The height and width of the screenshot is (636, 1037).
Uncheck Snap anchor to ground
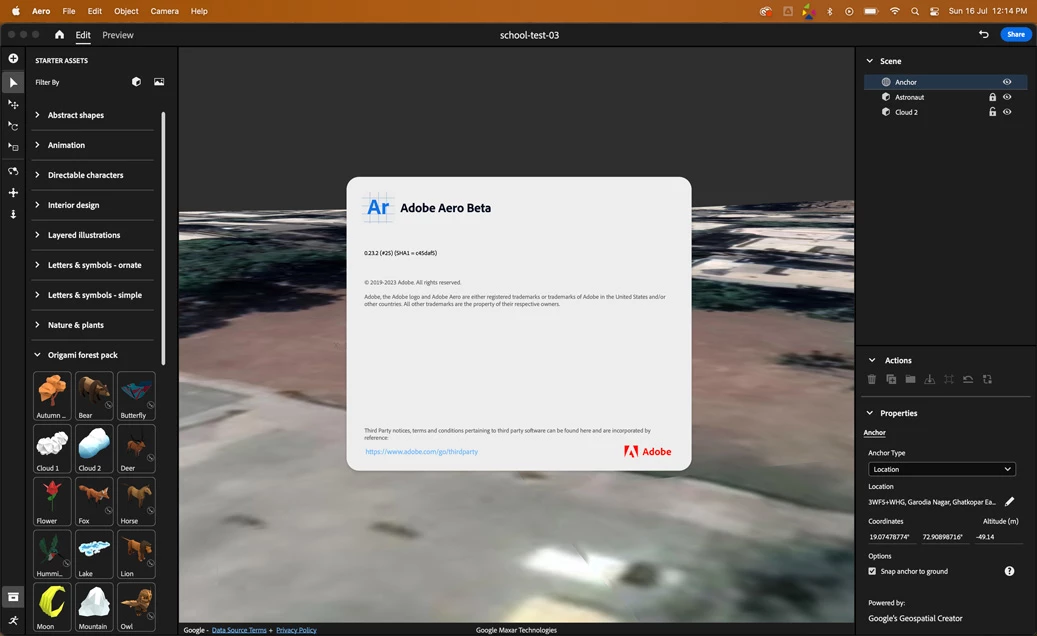click(x=872, y=571)
